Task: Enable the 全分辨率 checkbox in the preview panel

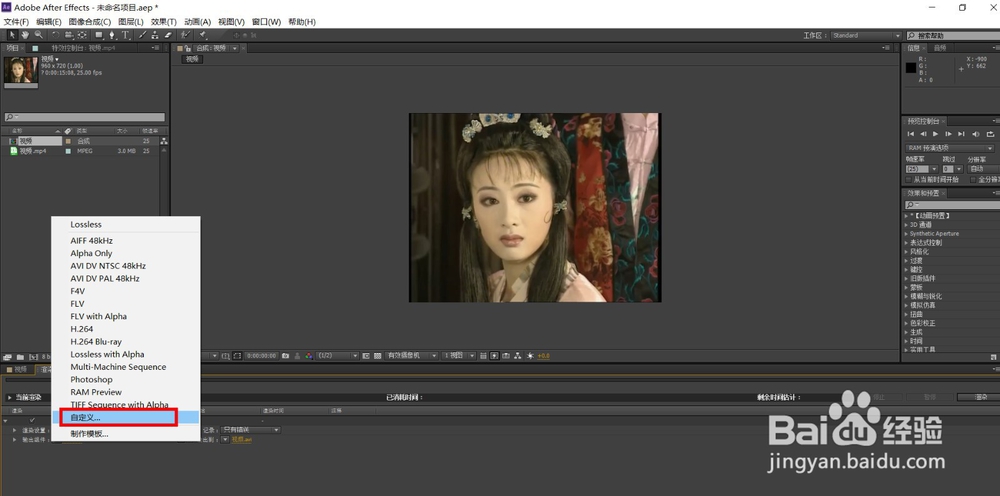Action: (x=973, y=180)
